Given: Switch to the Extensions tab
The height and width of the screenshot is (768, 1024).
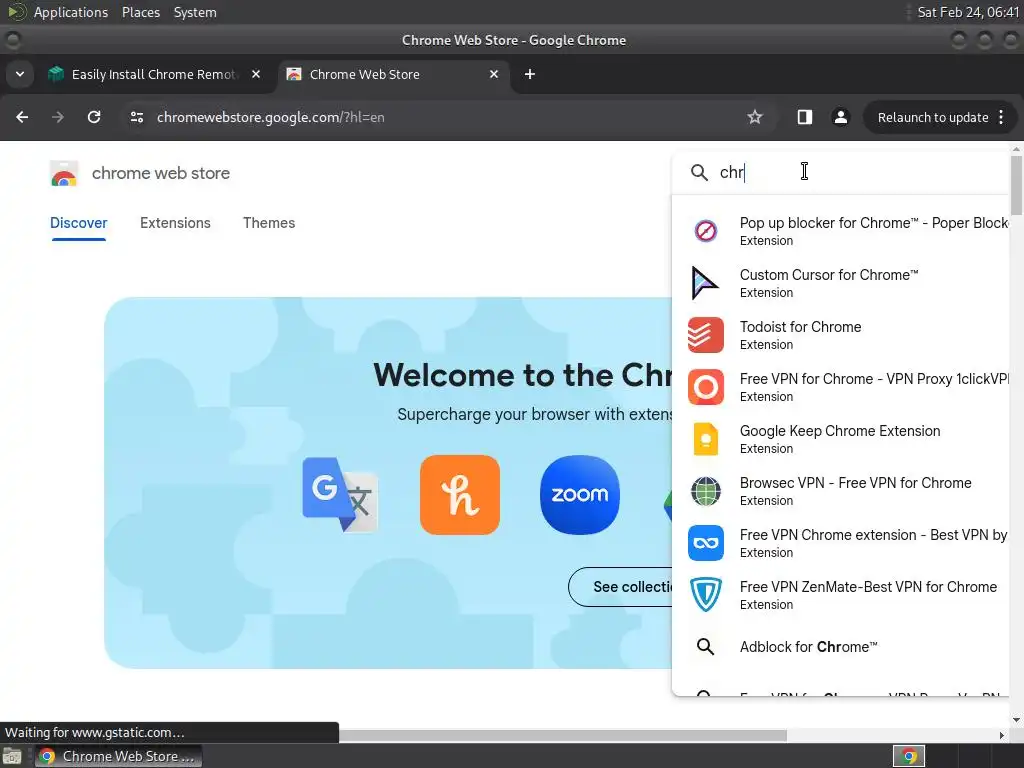Looking at the screenshot, I should coord(175,223).
